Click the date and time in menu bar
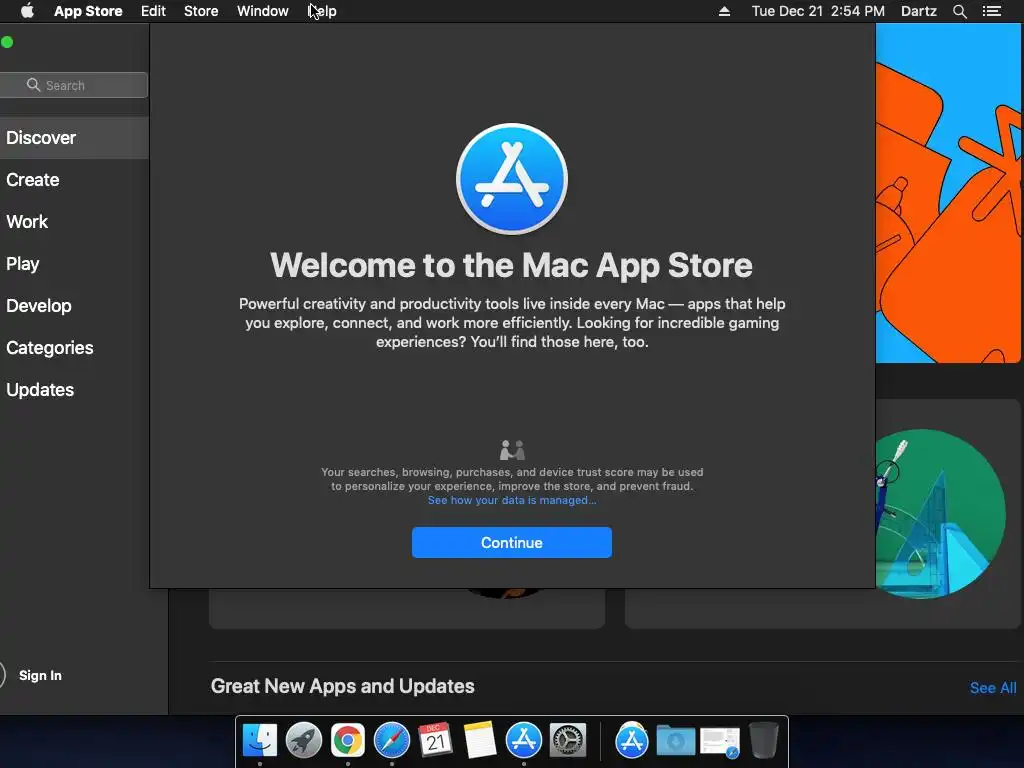This screenshot has width=1024, height=768. tap(818, 11)
